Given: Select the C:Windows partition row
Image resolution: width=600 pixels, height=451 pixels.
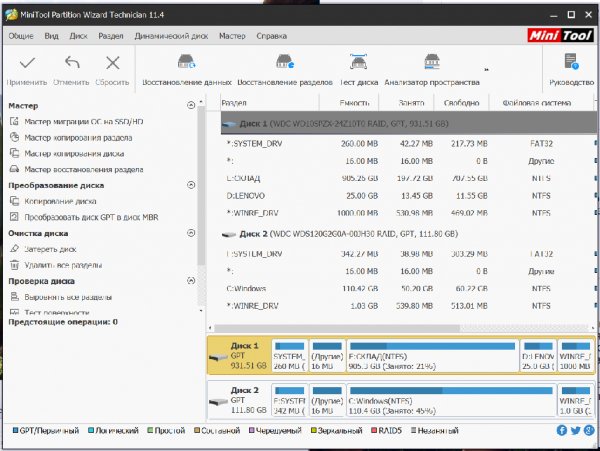Looking at the screenshot, I should tap(409, 289).
